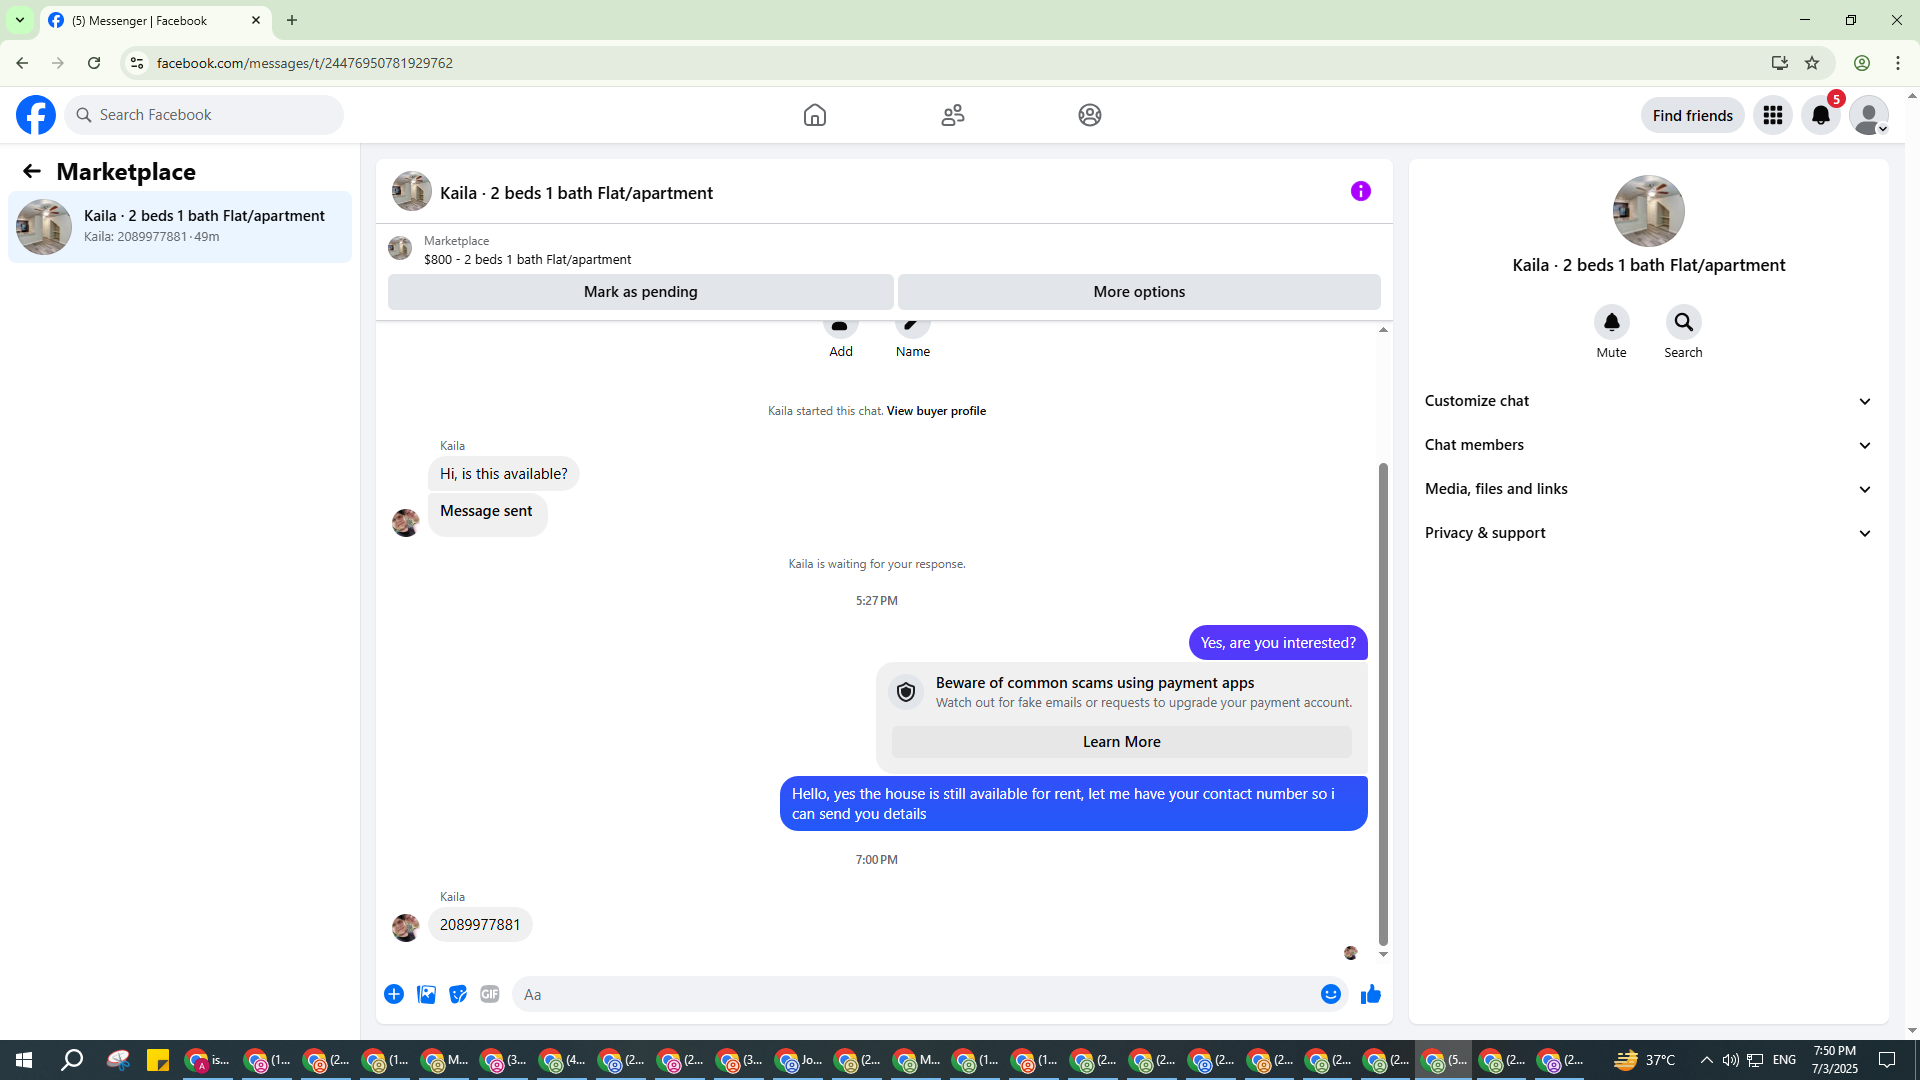Open Facebook notifications bell
This screenshot has width=1920, height=1080.
tap(1820, 115)
